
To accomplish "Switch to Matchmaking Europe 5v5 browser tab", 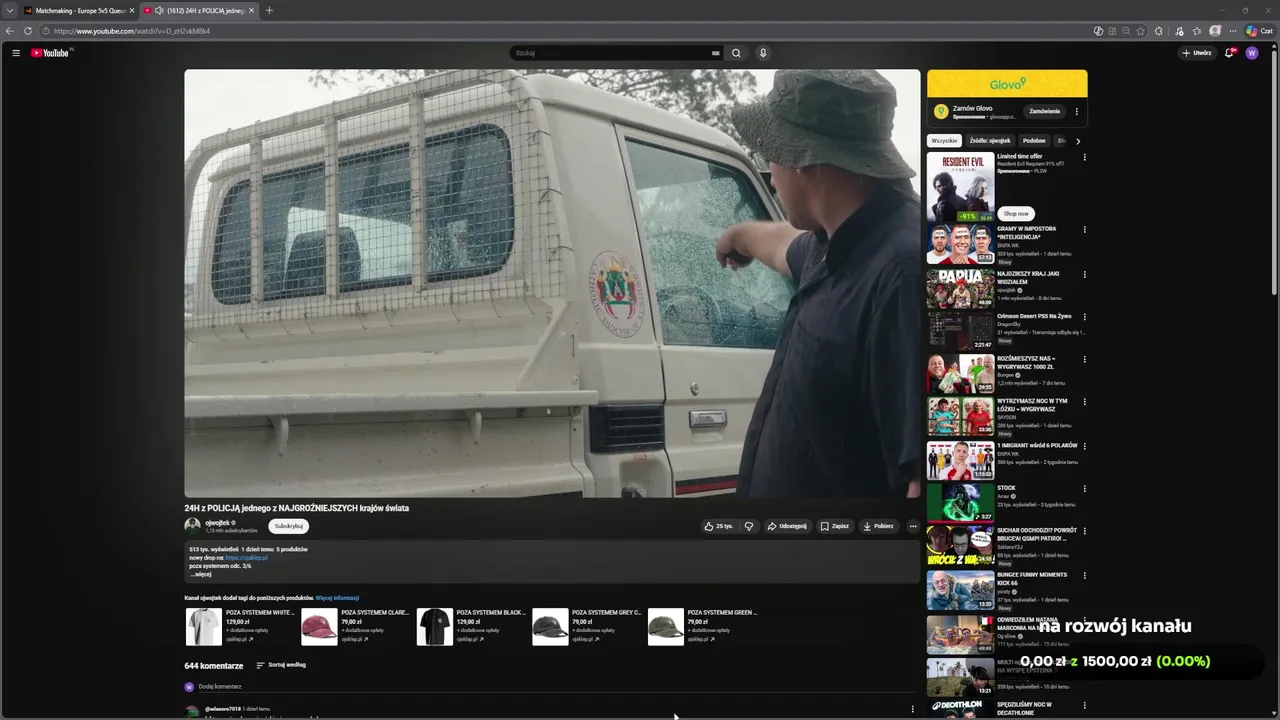I will (80, 10).
